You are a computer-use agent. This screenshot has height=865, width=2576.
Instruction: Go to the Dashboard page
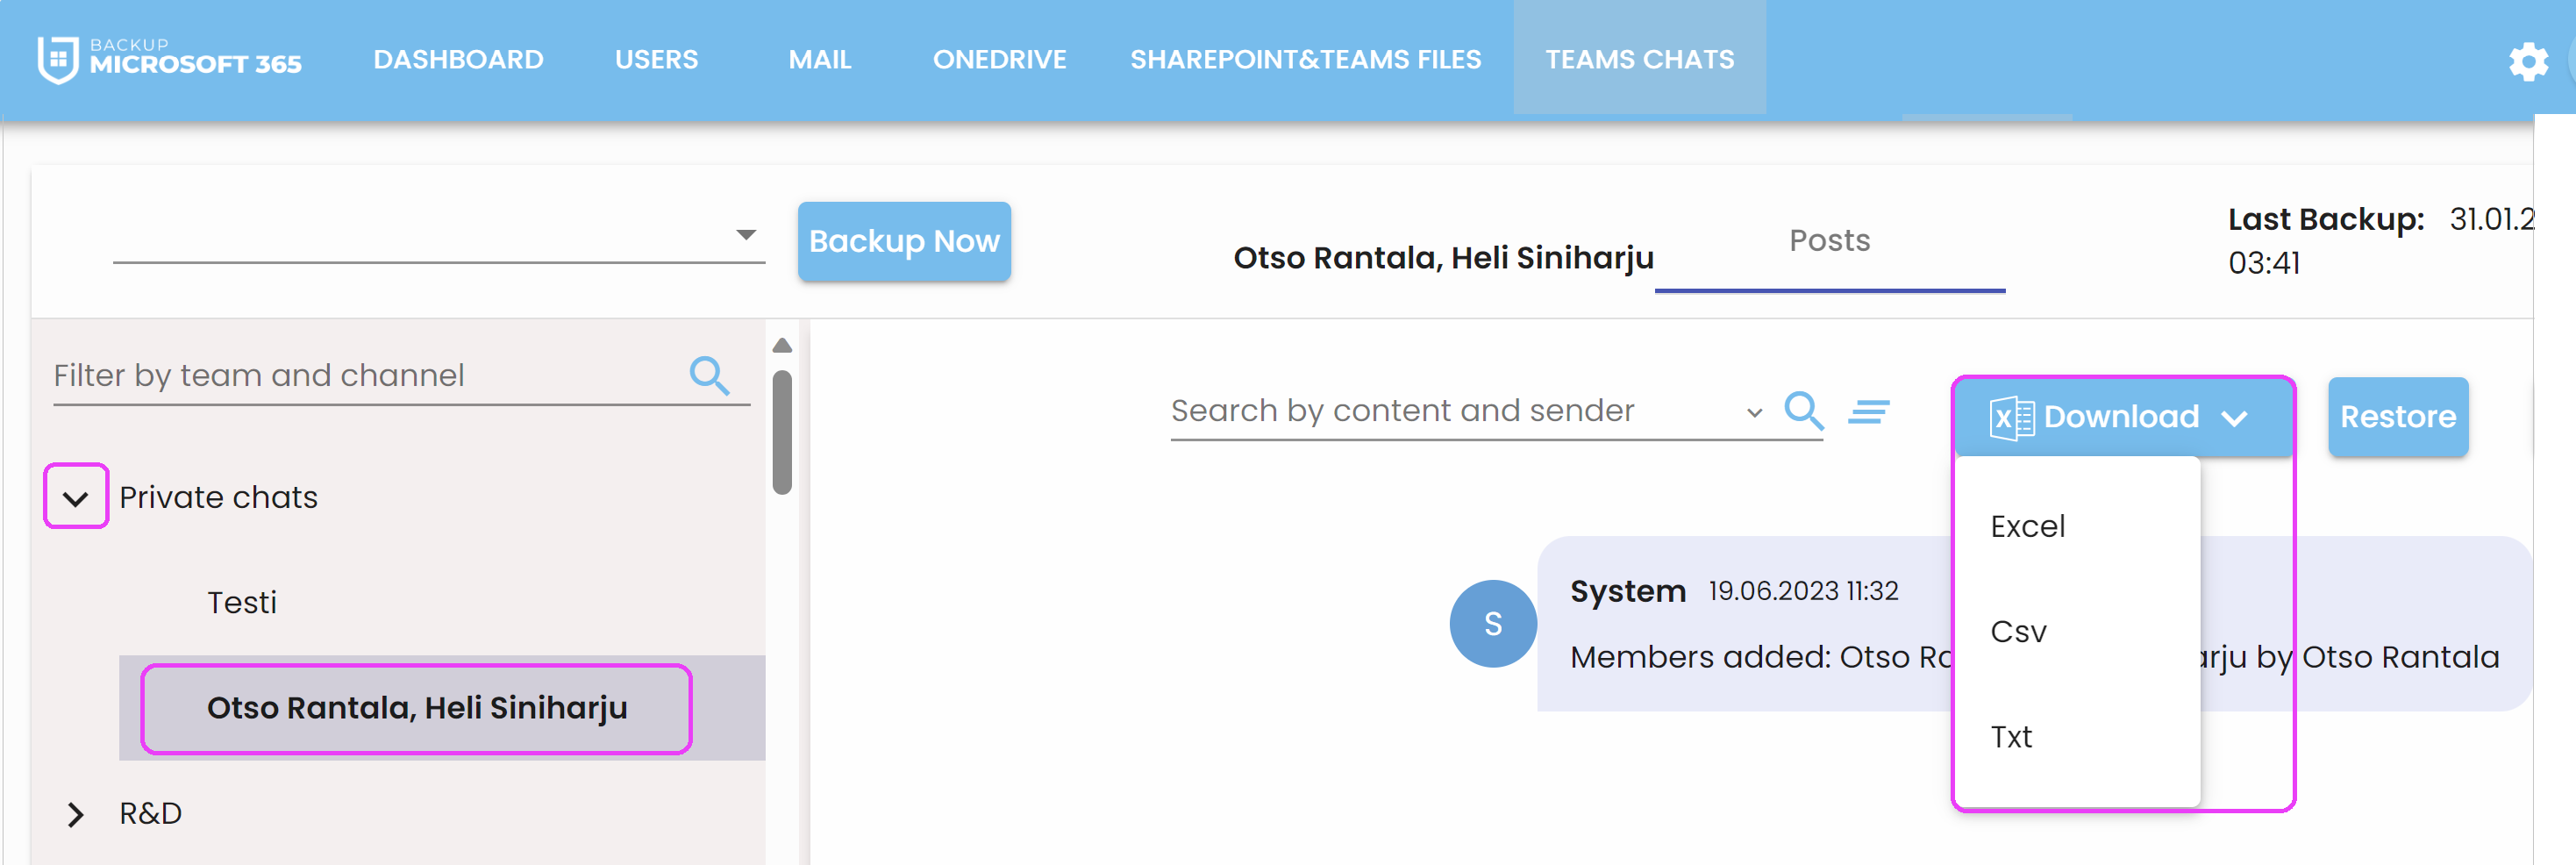458,59
